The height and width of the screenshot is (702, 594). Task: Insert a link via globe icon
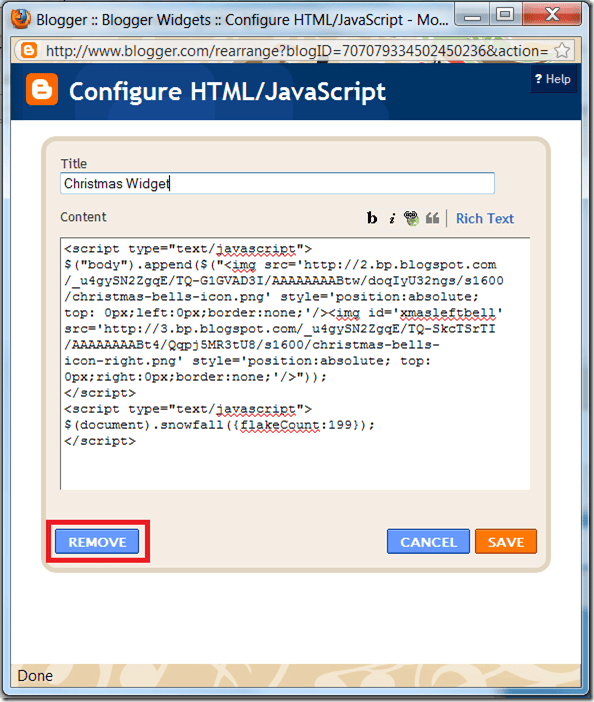[x=411, y=218]
